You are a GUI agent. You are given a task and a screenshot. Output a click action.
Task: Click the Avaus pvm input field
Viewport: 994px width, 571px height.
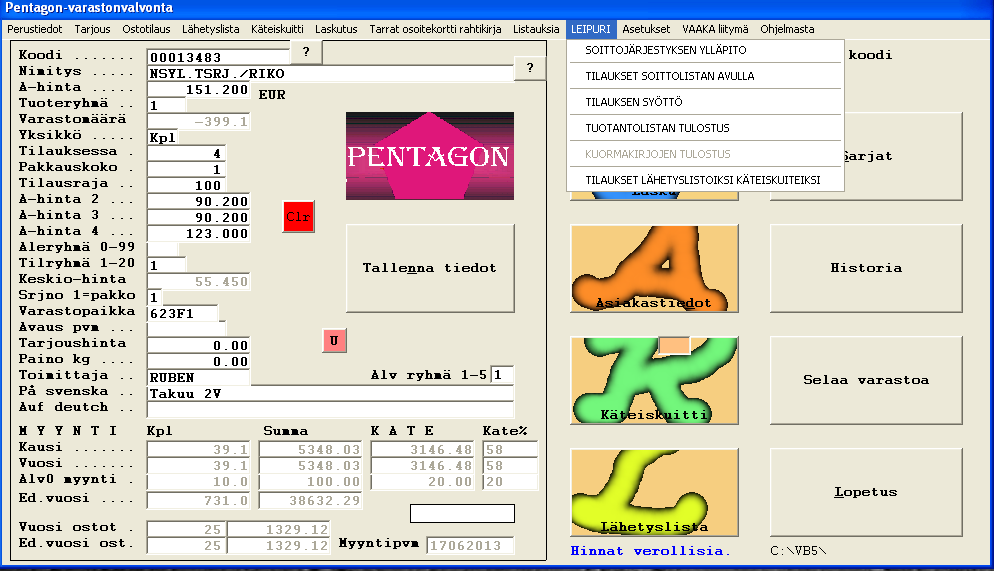coord(186,329)
